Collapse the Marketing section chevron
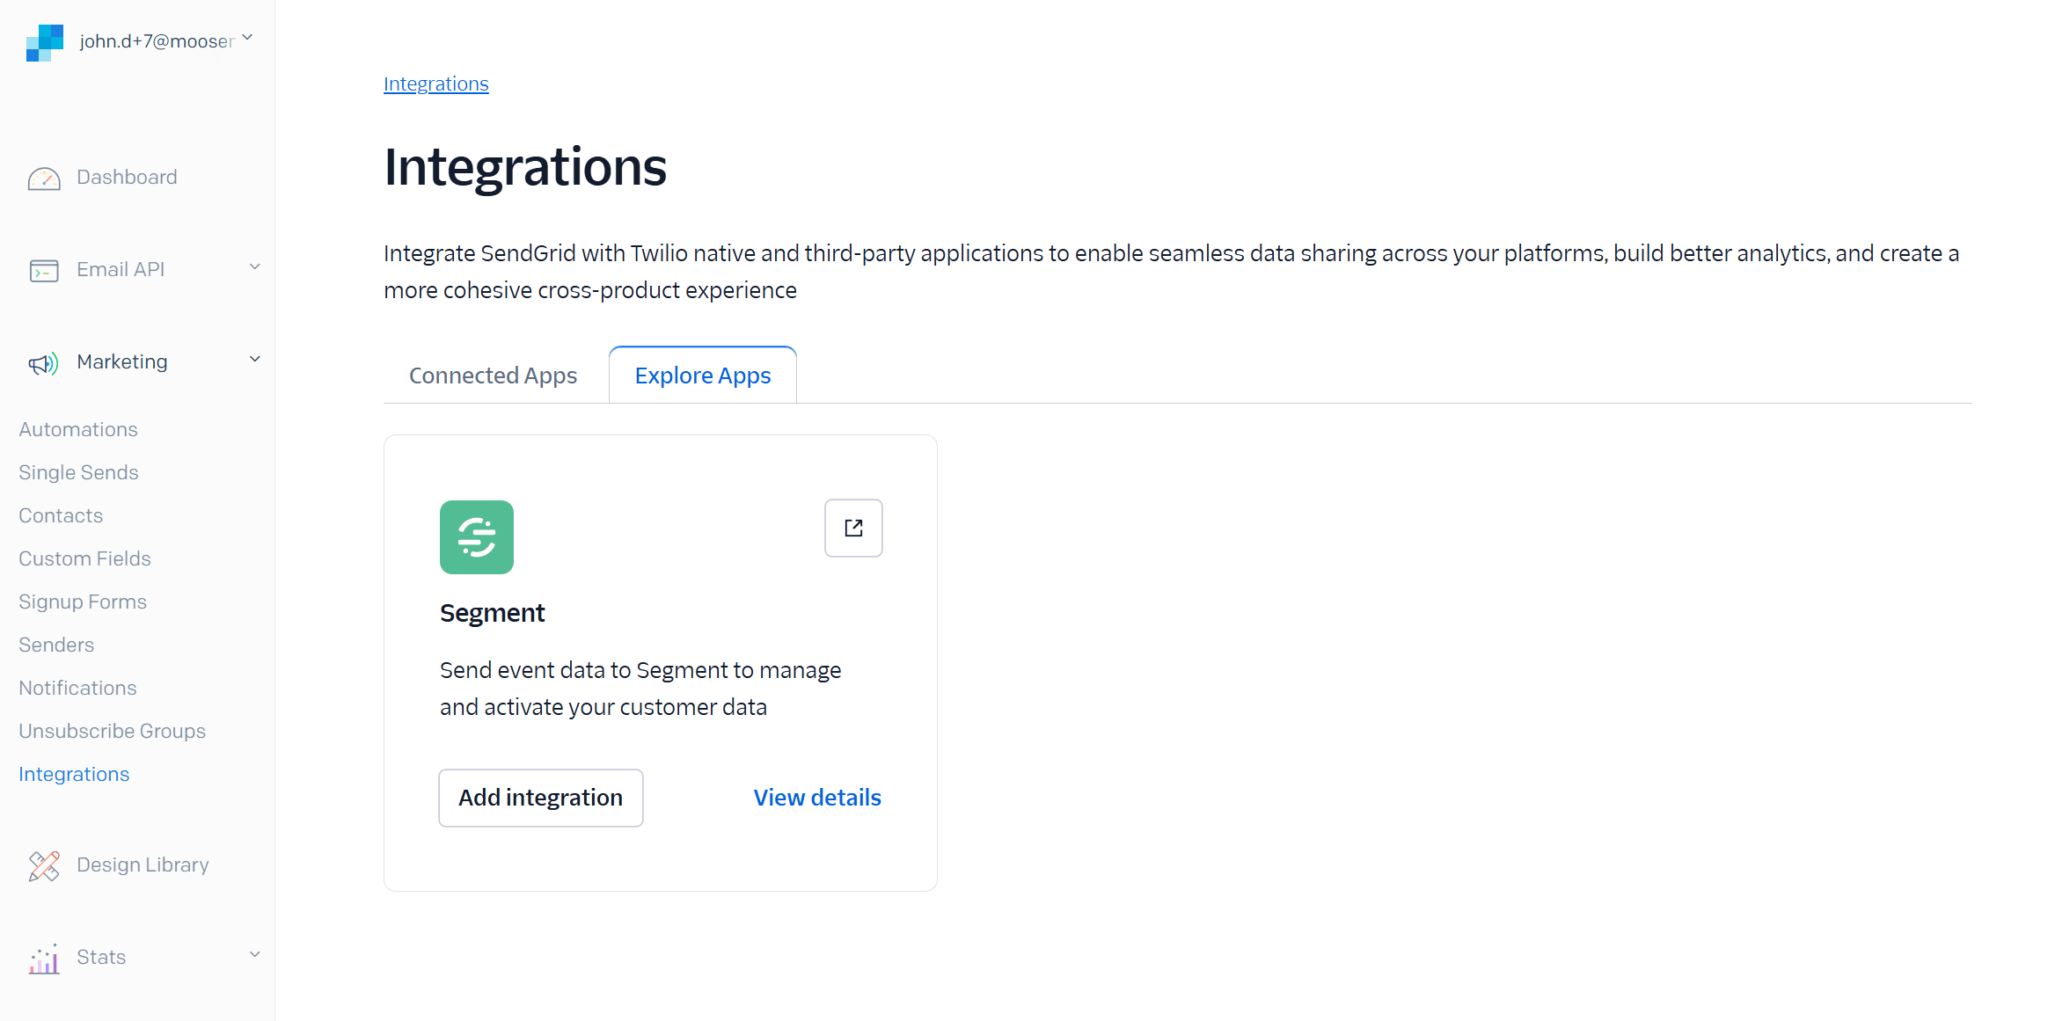This screenshot has height=1021, width=2048. (x=255, y=359)
